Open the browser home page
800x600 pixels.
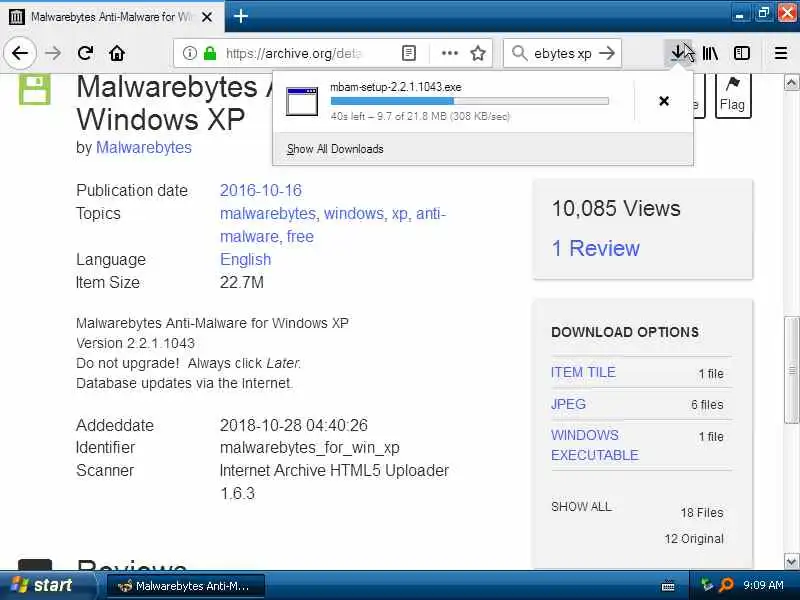[117, 53]
